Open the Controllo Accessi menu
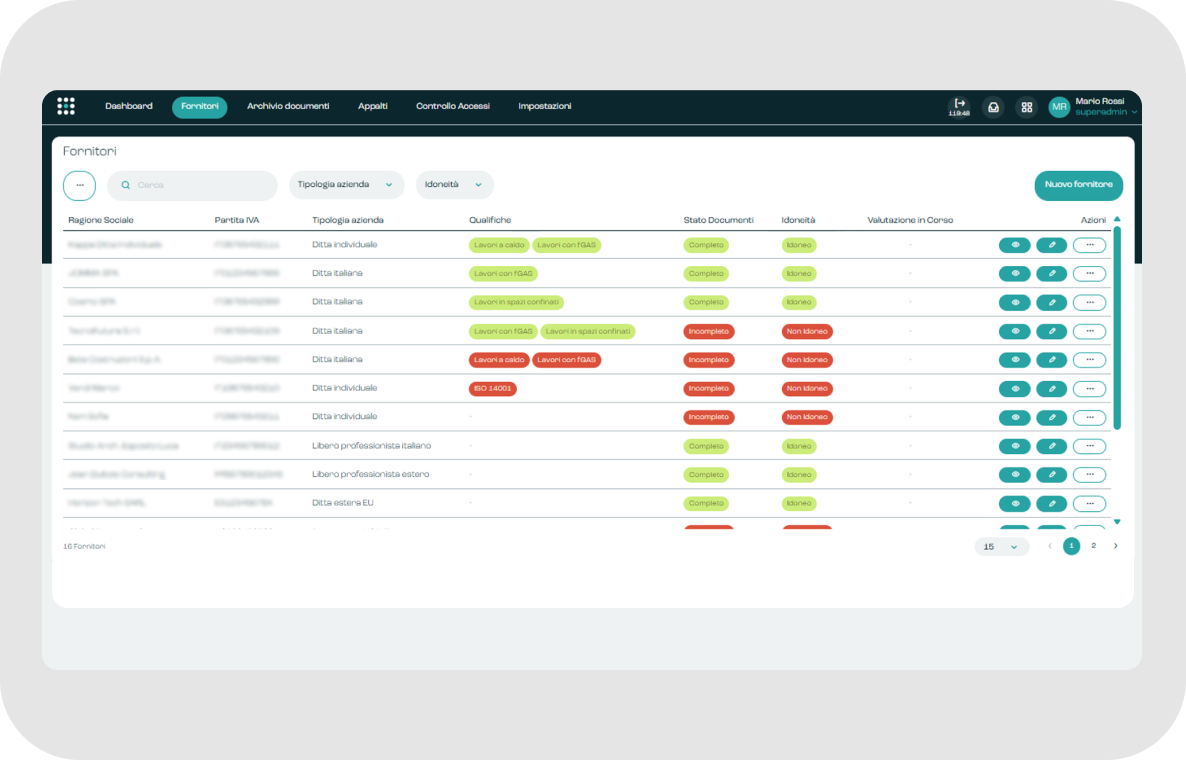This screenshot has height=760, width=1186. (452, 107)
